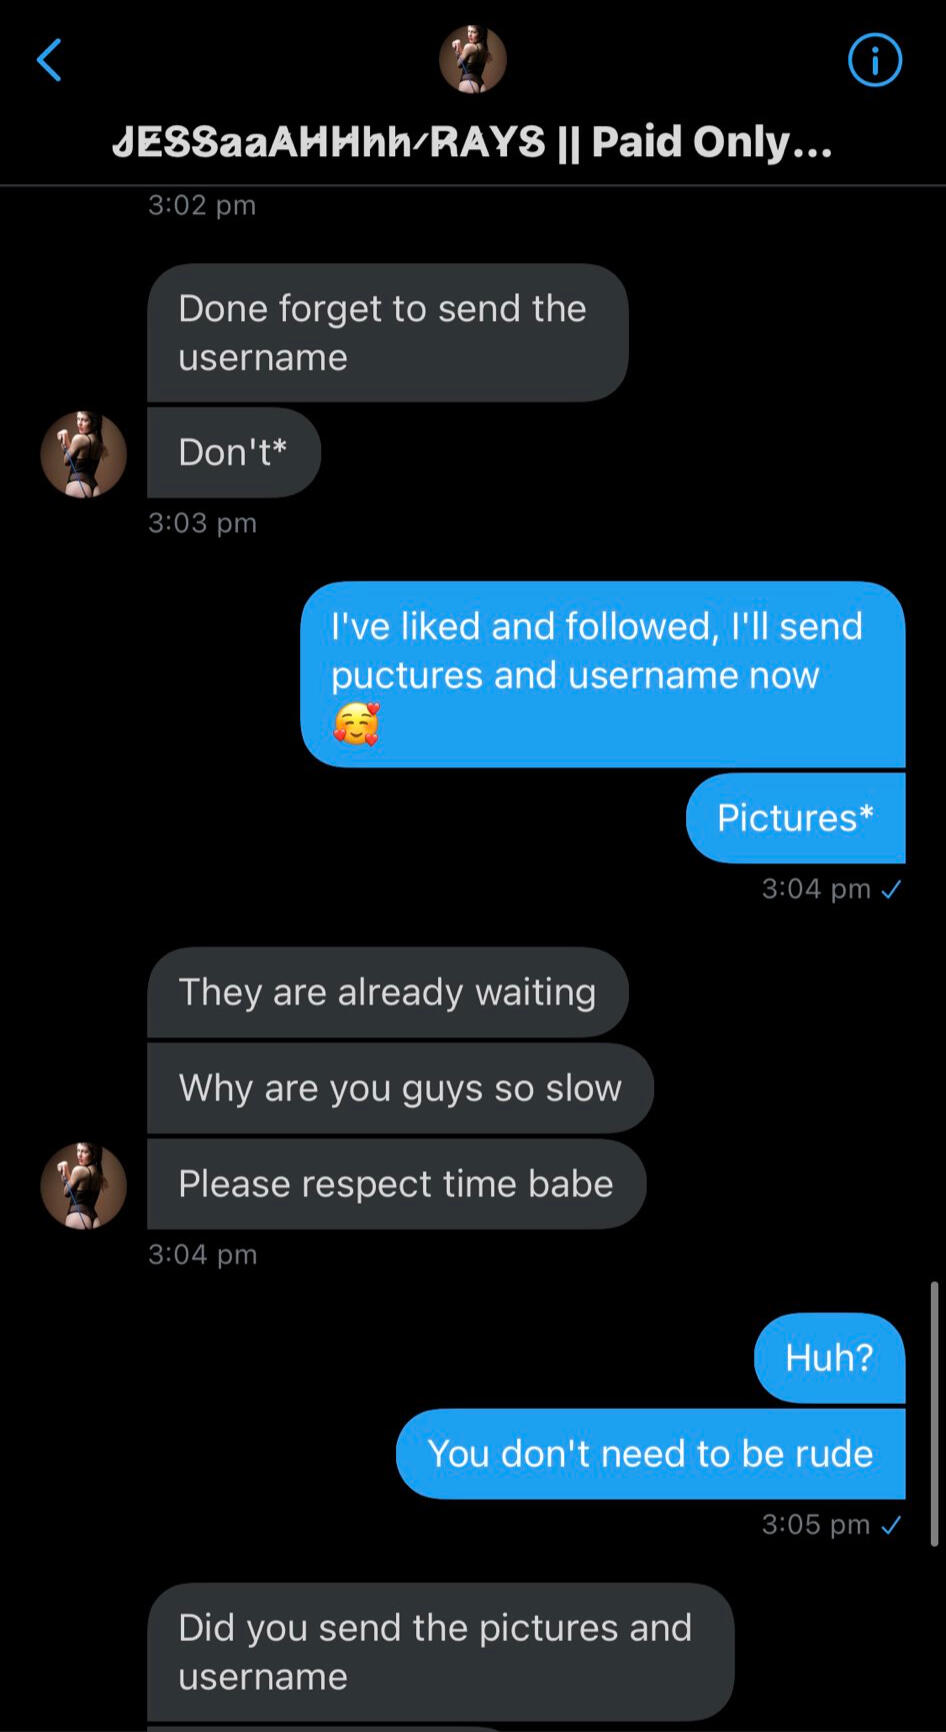Open the profile picture in the header

pyautogui.click(x=473, y=60)
